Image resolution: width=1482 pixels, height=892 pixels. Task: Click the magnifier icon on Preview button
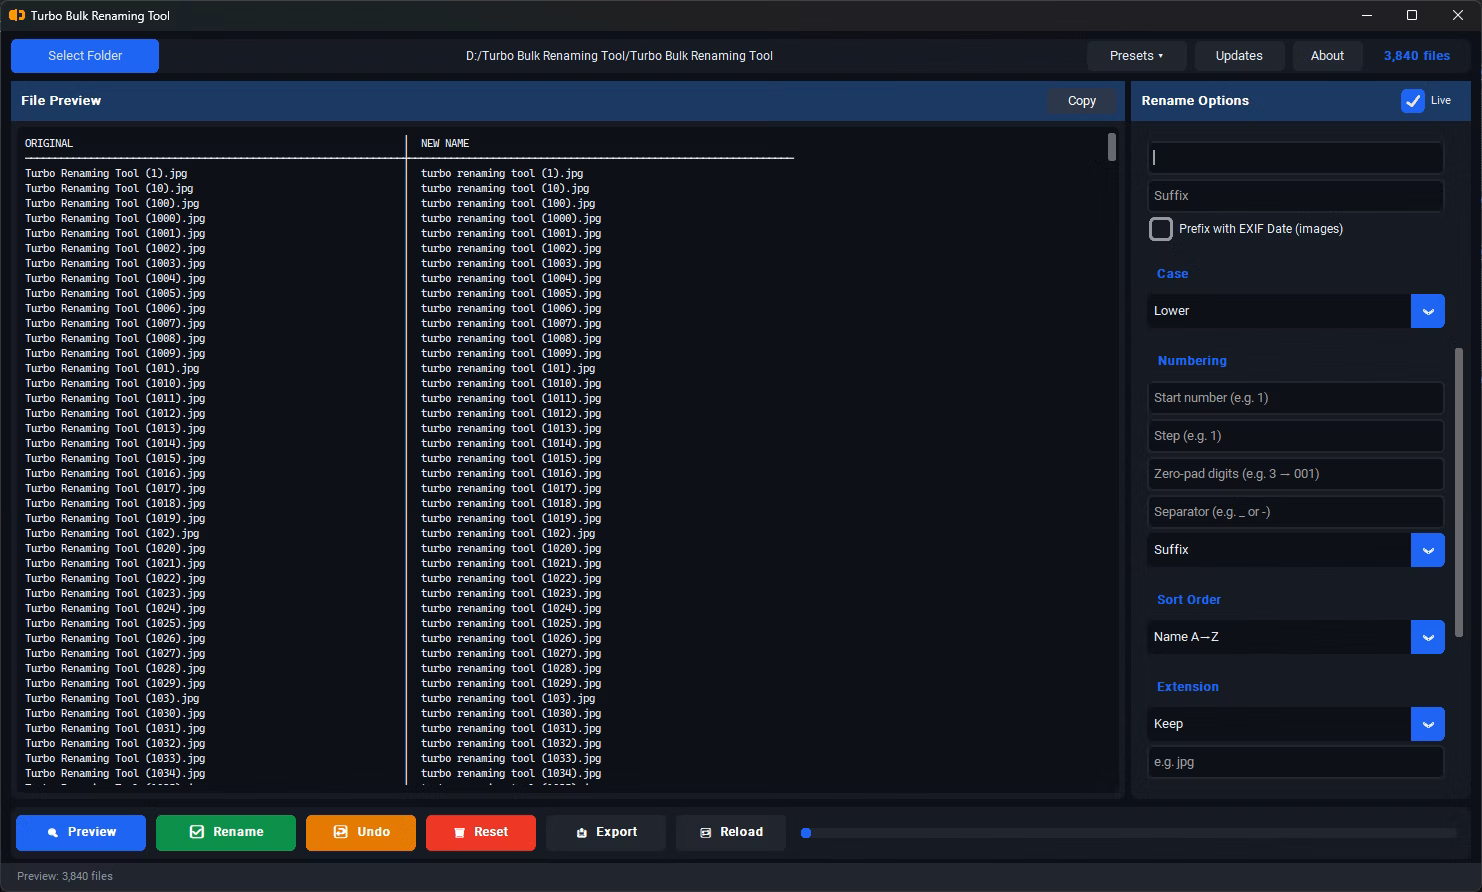click(x=52, y=832)
